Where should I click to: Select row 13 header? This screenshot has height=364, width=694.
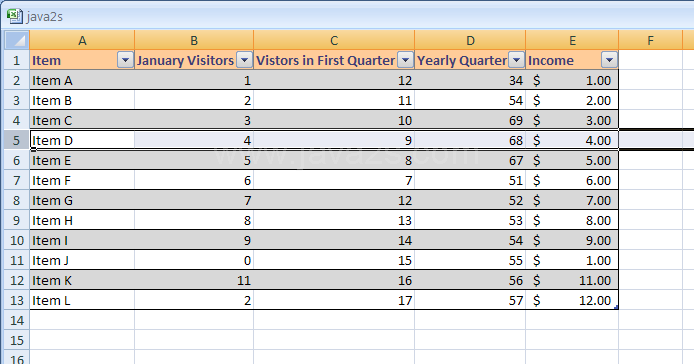[17, 300]
